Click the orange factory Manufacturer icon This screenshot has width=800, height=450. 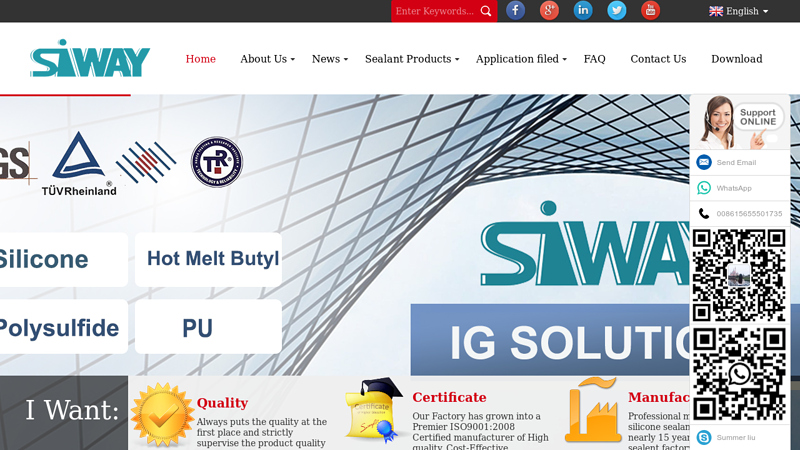593,410
